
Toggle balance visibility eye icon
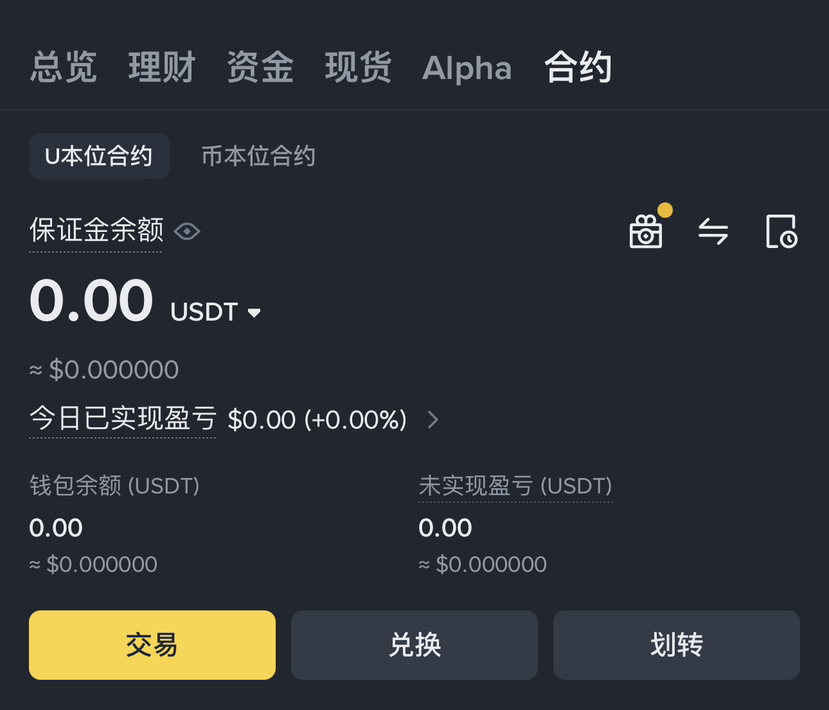[x=187, y=232]
